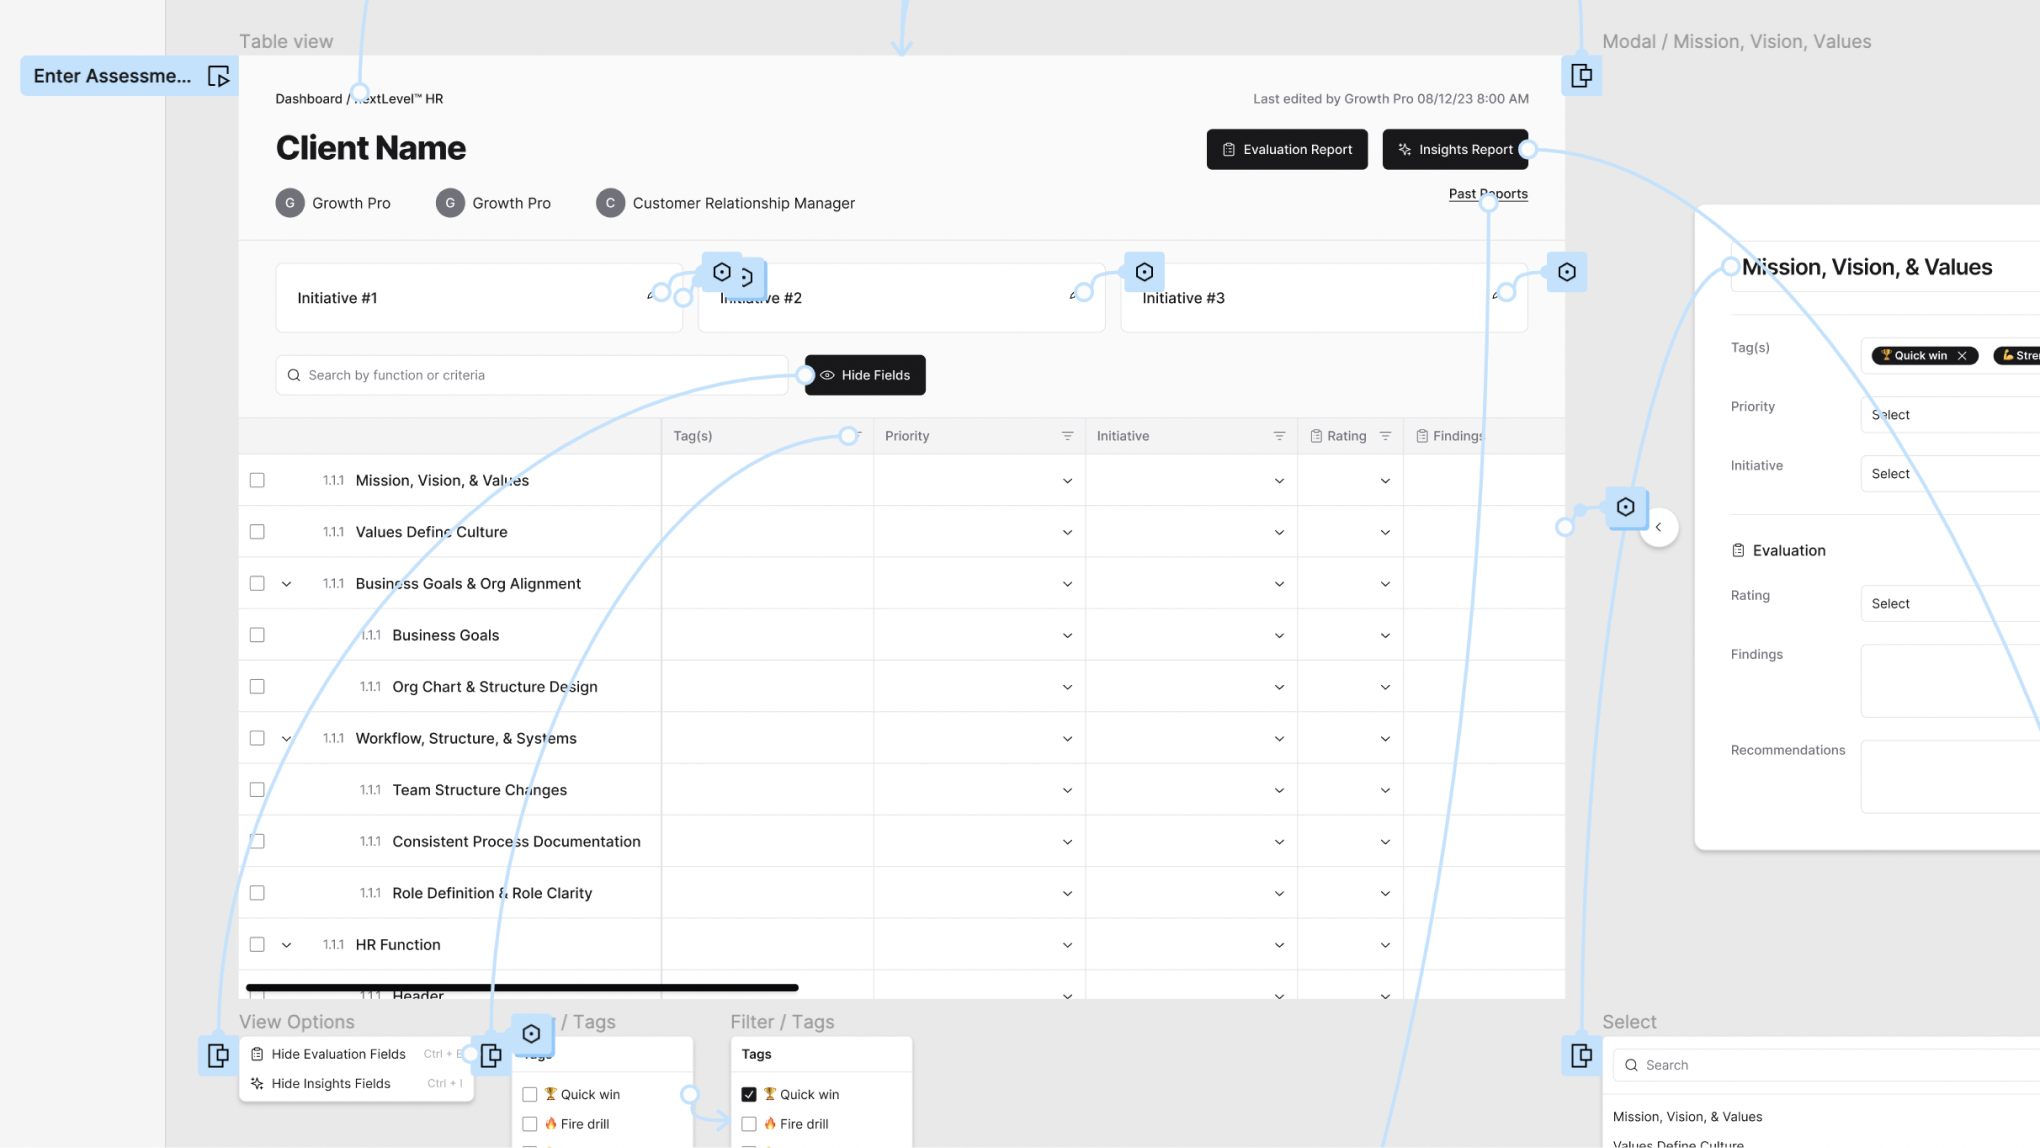Uncheck Quick win in Filter Tags panel

click(749, 1094)
